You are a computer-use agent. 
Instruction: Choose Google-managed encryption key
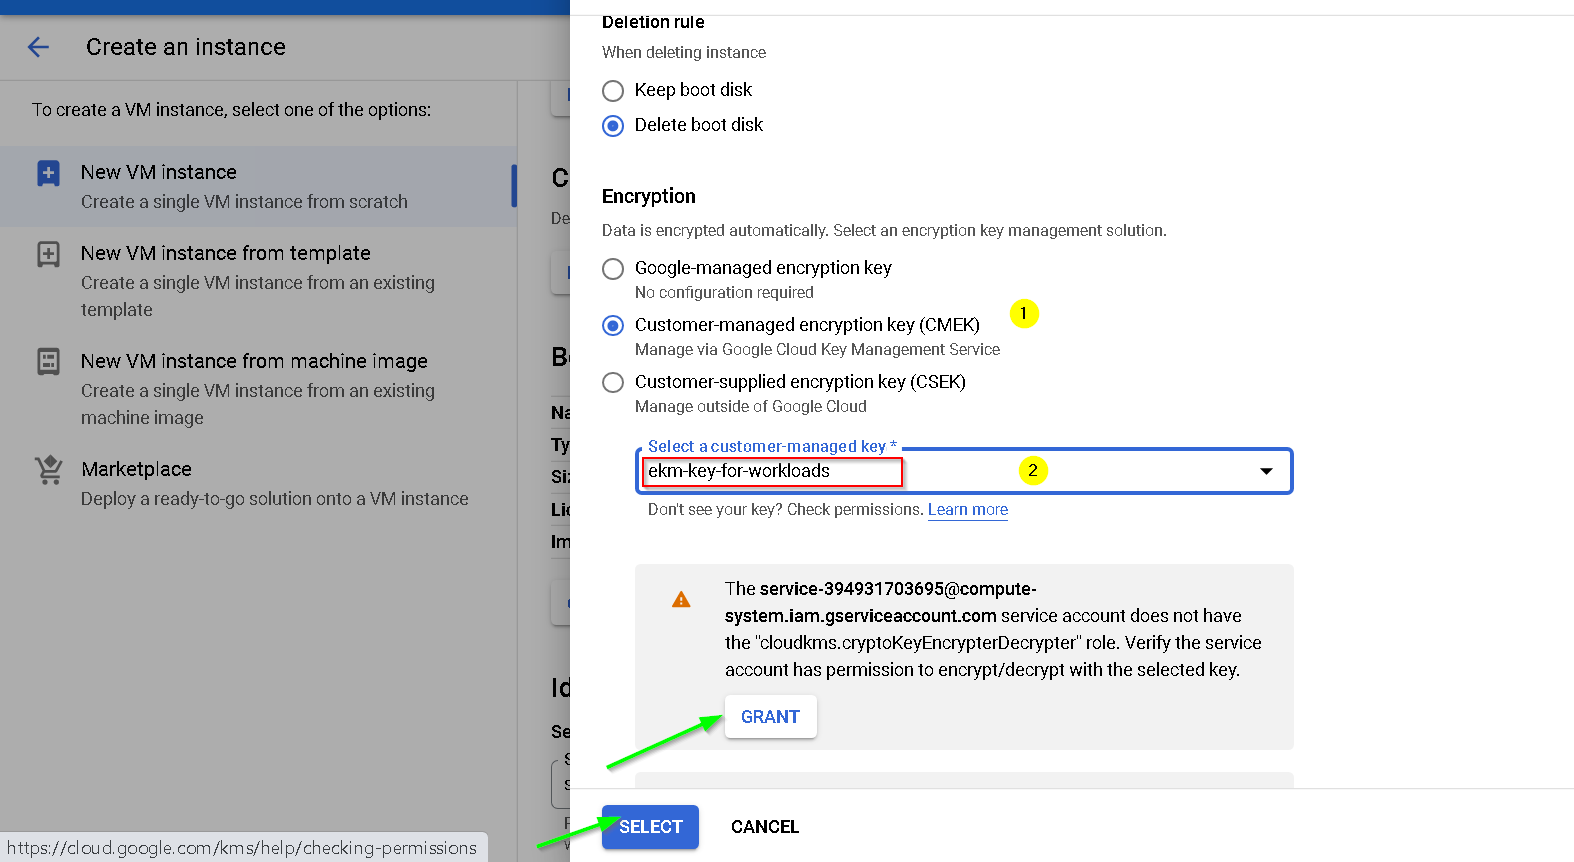[x=613, y=269]
